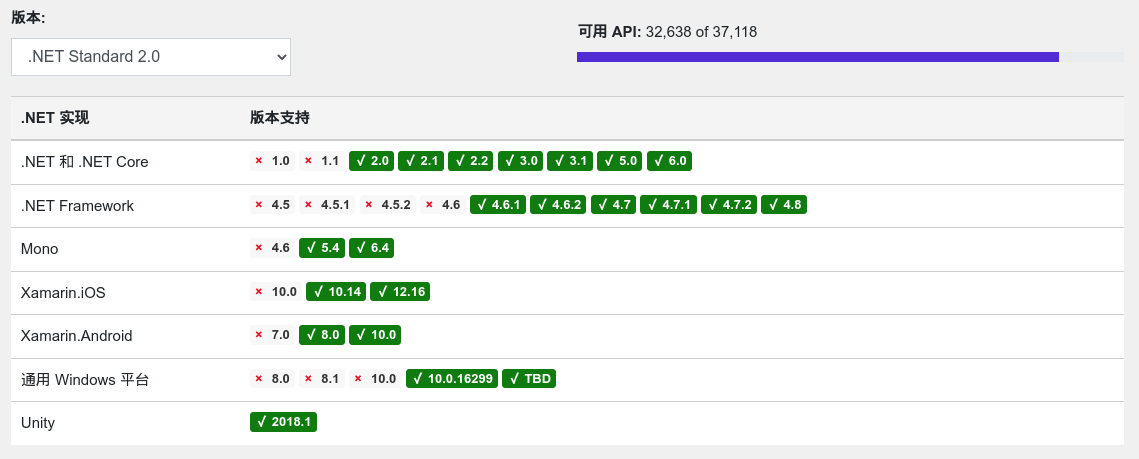Select the Xamarin.Android 8.0 badge
1139x459 pixels.
[x=322, y=335]
